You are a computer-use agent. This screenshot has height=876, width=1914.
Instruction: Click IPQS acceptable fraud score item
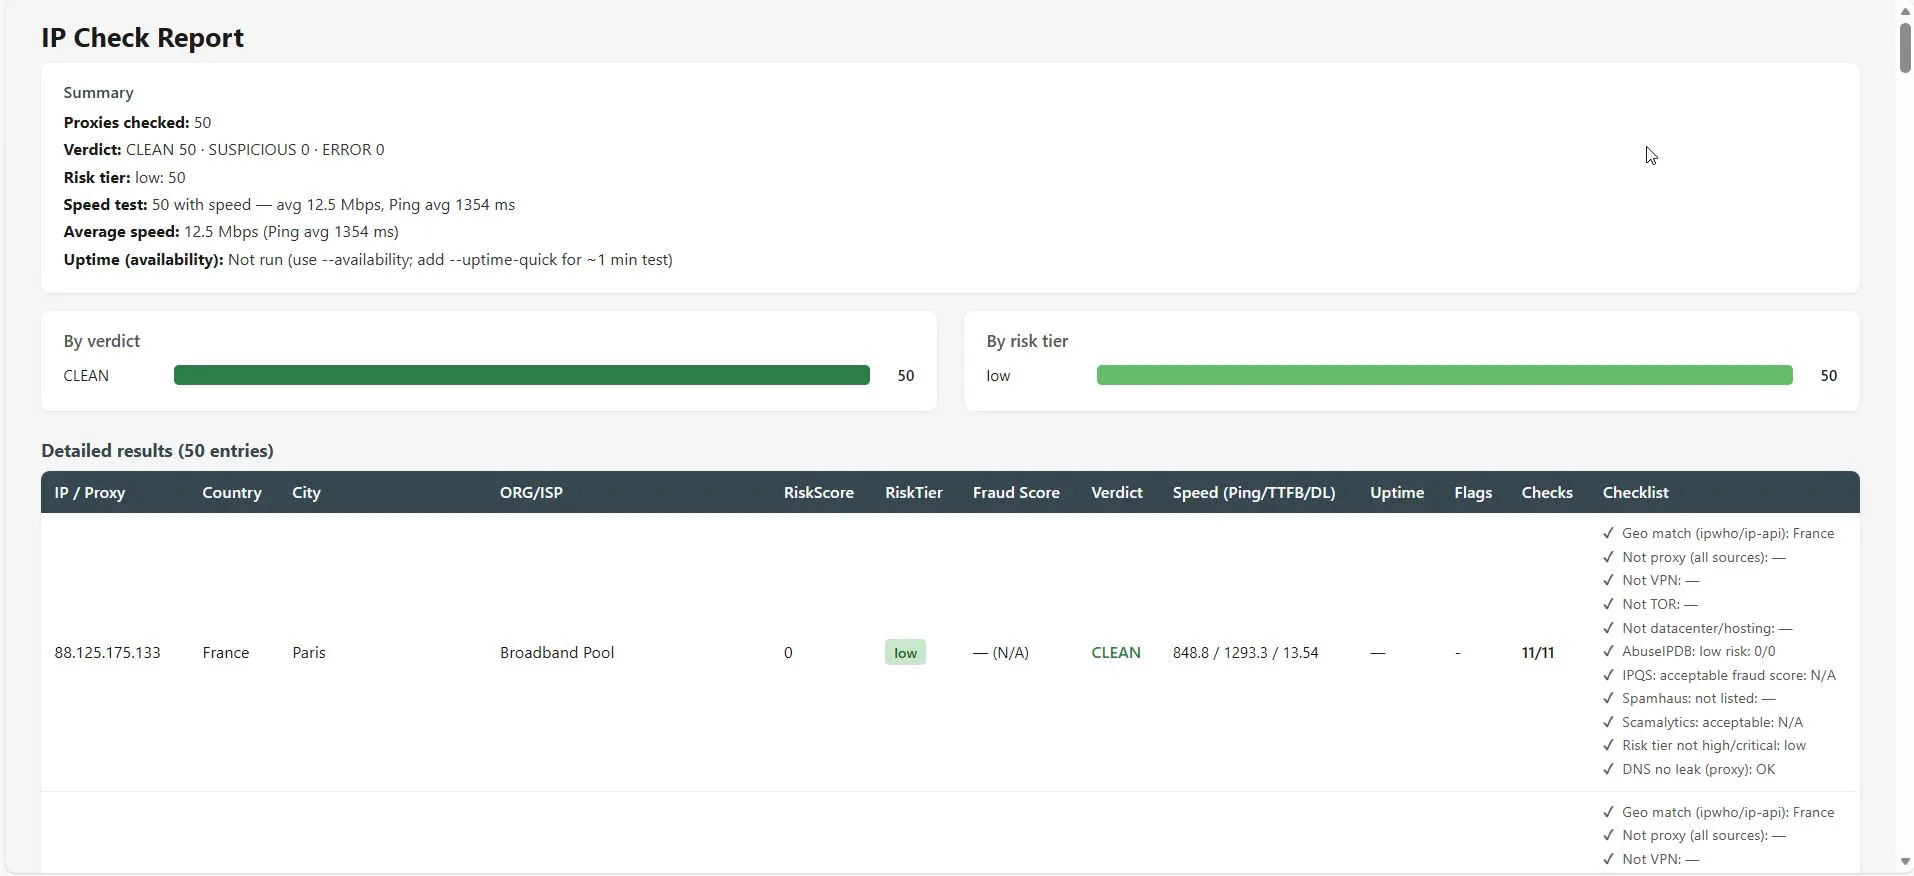(x=1719, y=675)
